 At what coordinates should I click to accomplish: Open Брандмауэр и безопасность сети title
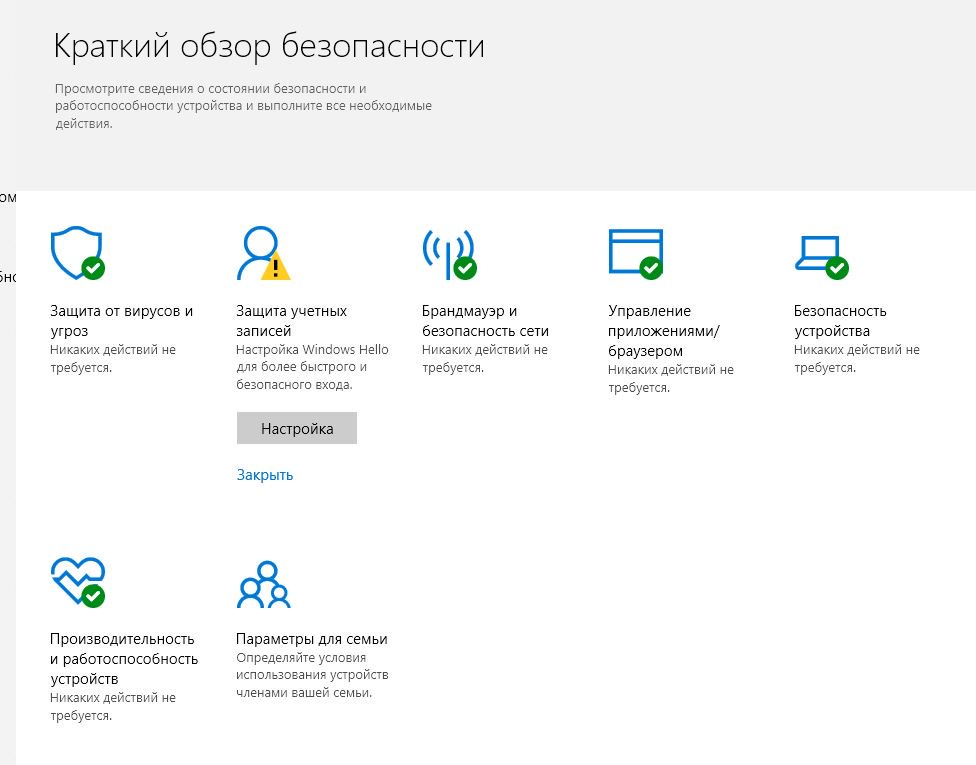point(486,321)
